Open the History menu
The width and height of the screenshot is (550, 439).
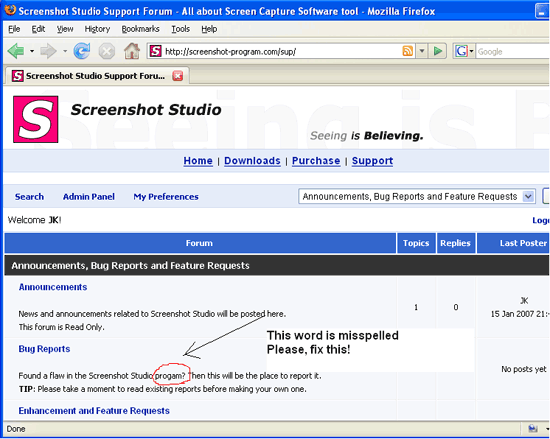point(97,29)
